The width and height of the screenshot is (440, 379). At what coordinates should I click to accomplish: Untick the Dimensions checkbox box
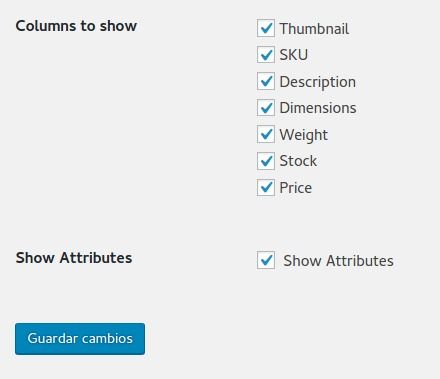[266, 108]
